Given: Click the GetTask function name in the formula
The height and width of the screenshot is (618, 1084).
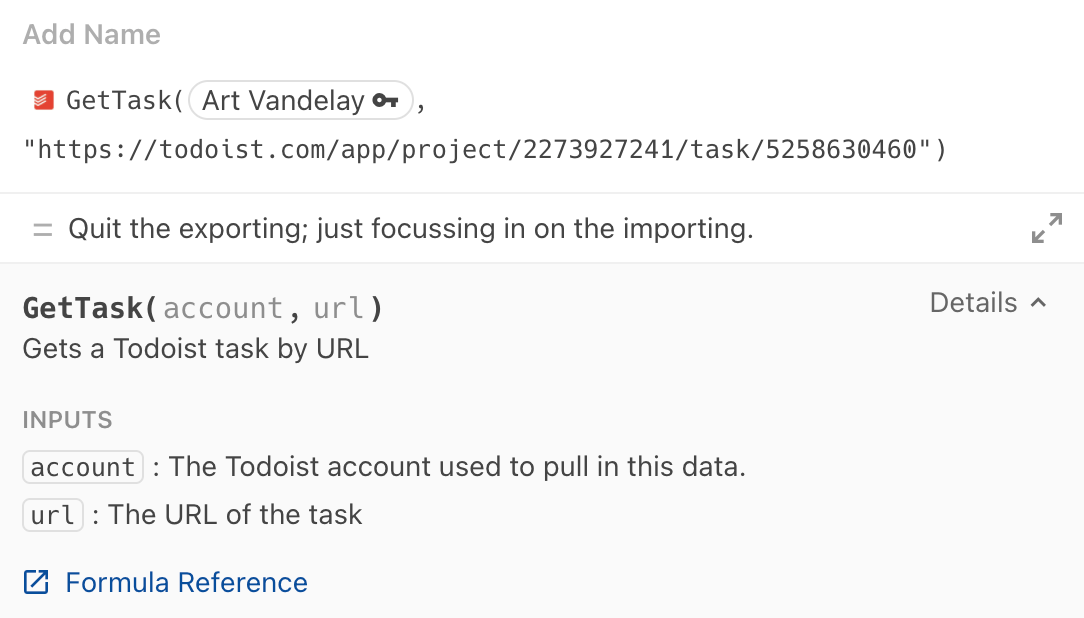Looking at the screenshot, I should (120, 100).
